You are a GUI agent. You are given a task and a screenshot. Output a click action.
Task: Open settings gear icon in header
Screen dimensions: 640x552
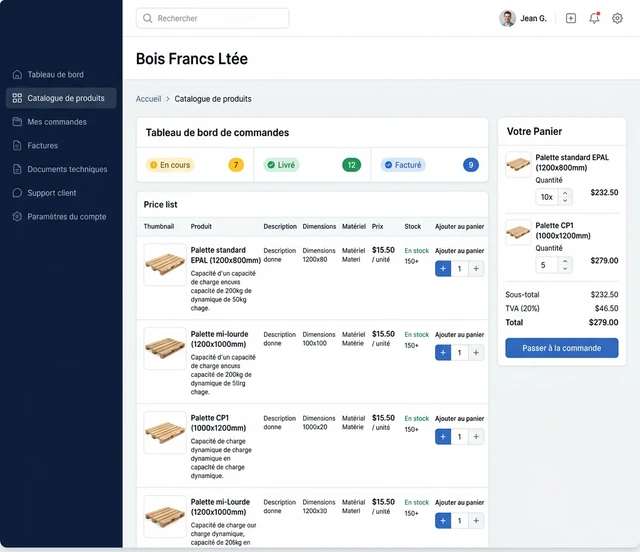point(617,18)
